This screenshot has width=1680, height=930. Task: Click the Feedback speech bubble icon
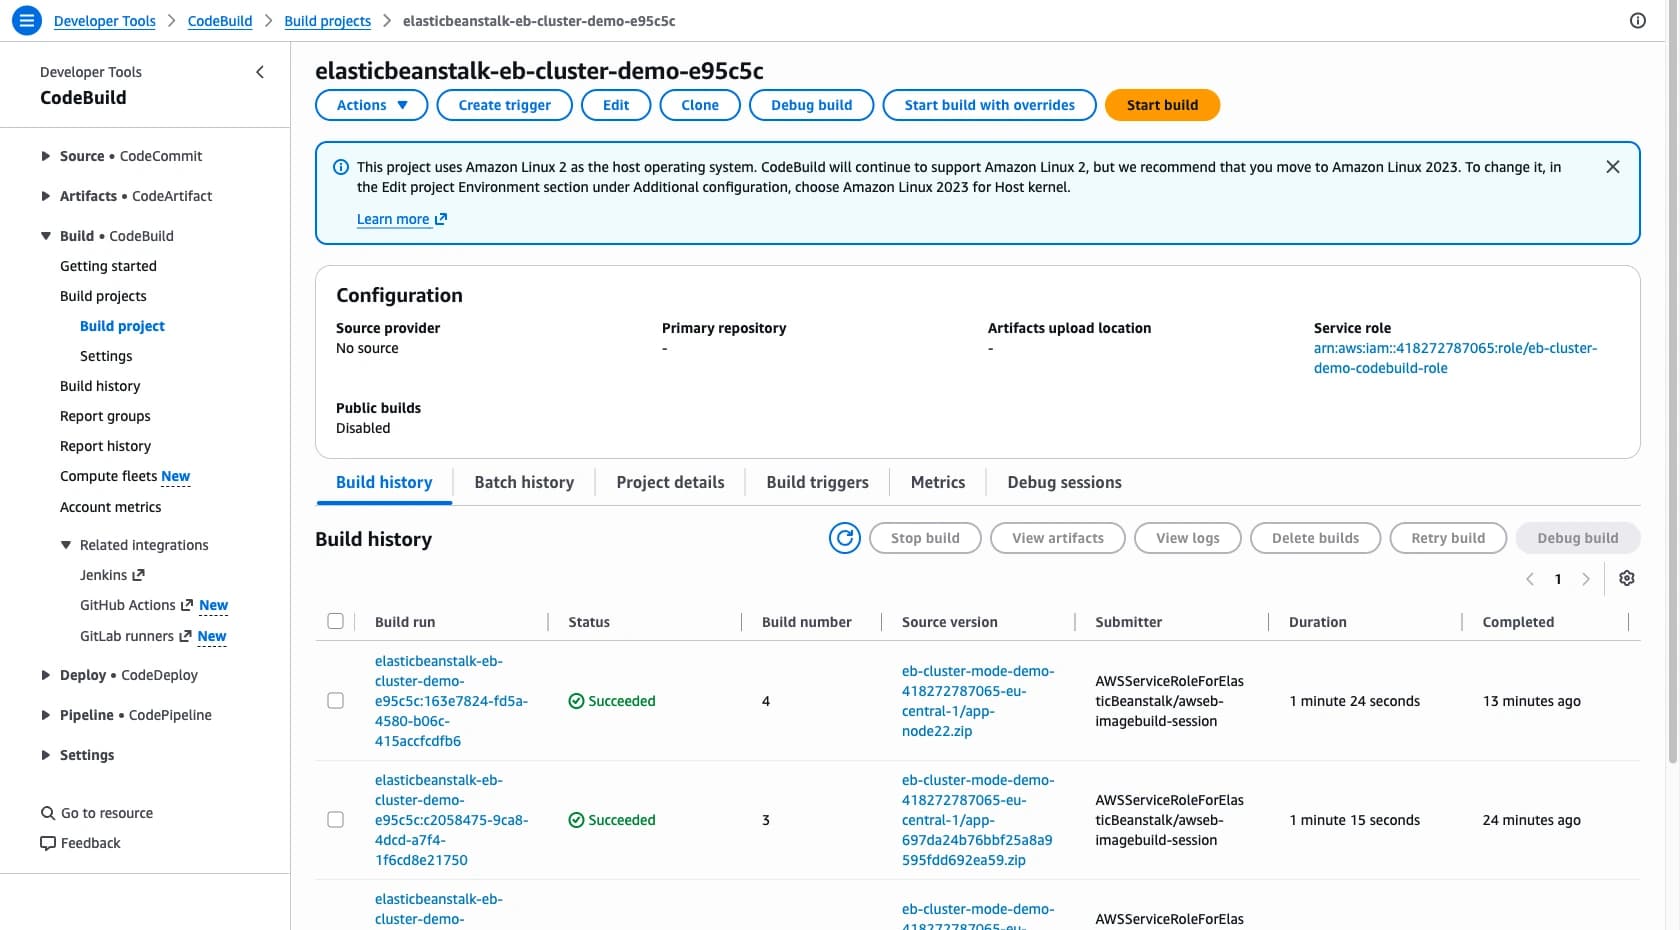pos(47,843)
